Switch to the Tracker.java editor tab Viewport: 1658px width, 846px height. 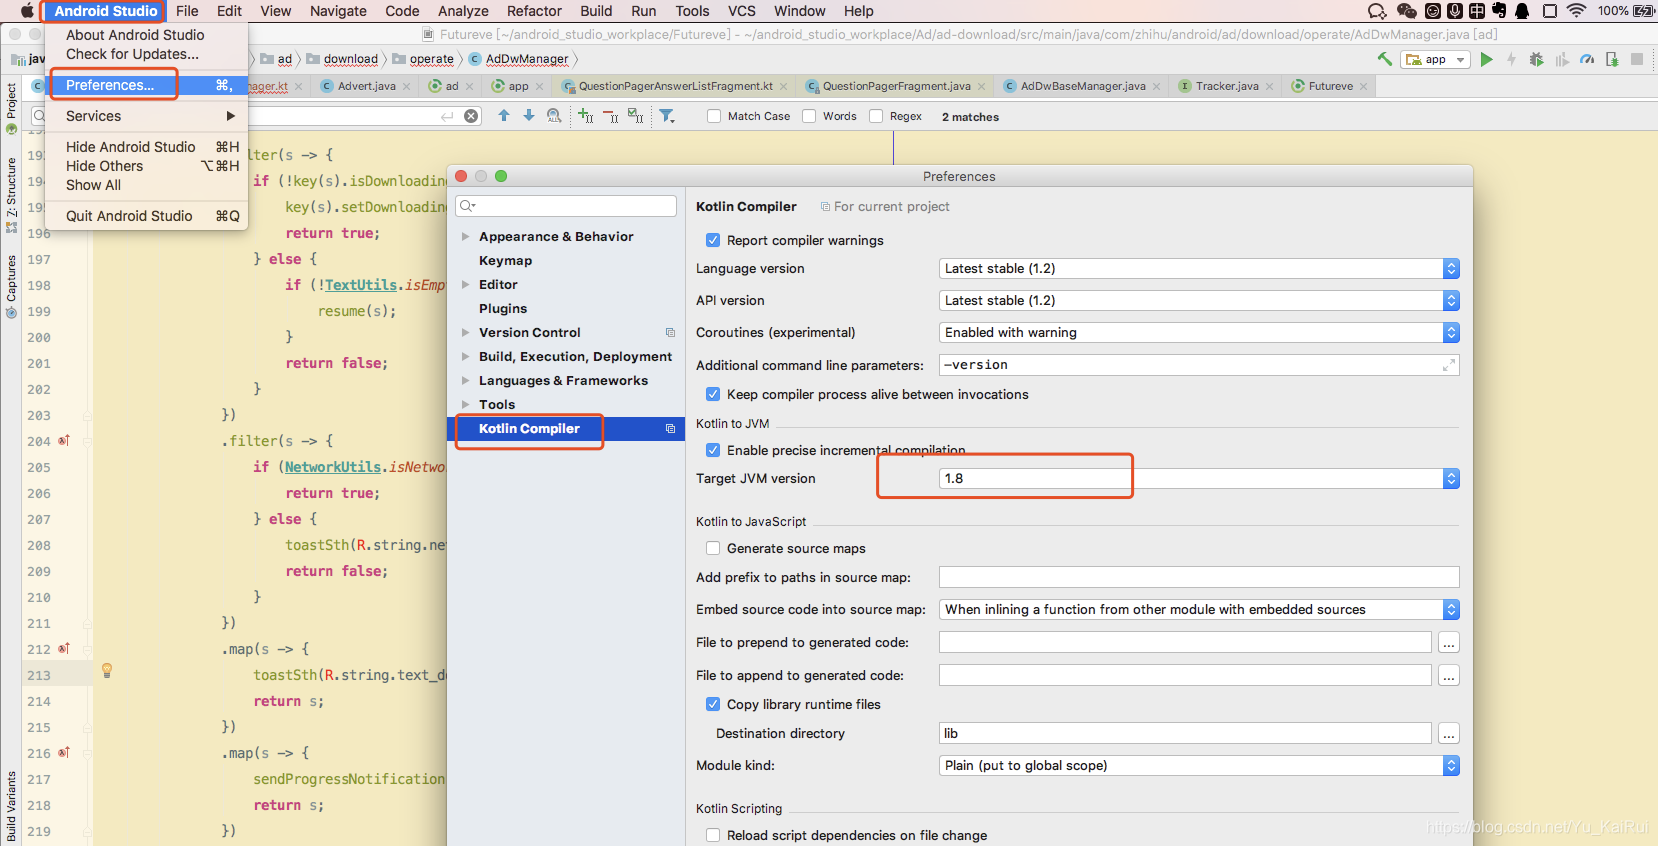click(x=1226, y=86)
